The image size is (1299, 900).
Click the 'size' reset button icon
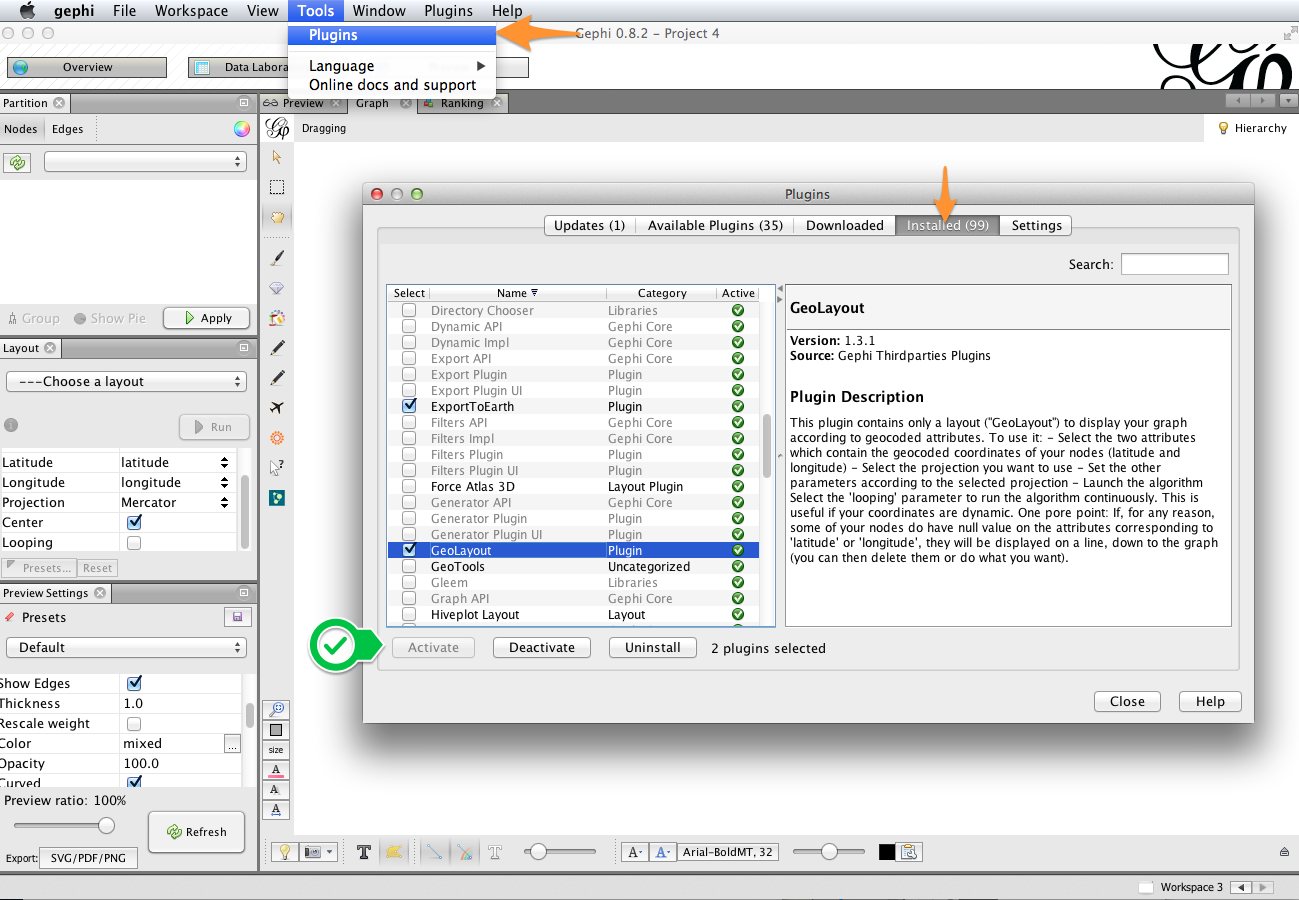(276, 750)
